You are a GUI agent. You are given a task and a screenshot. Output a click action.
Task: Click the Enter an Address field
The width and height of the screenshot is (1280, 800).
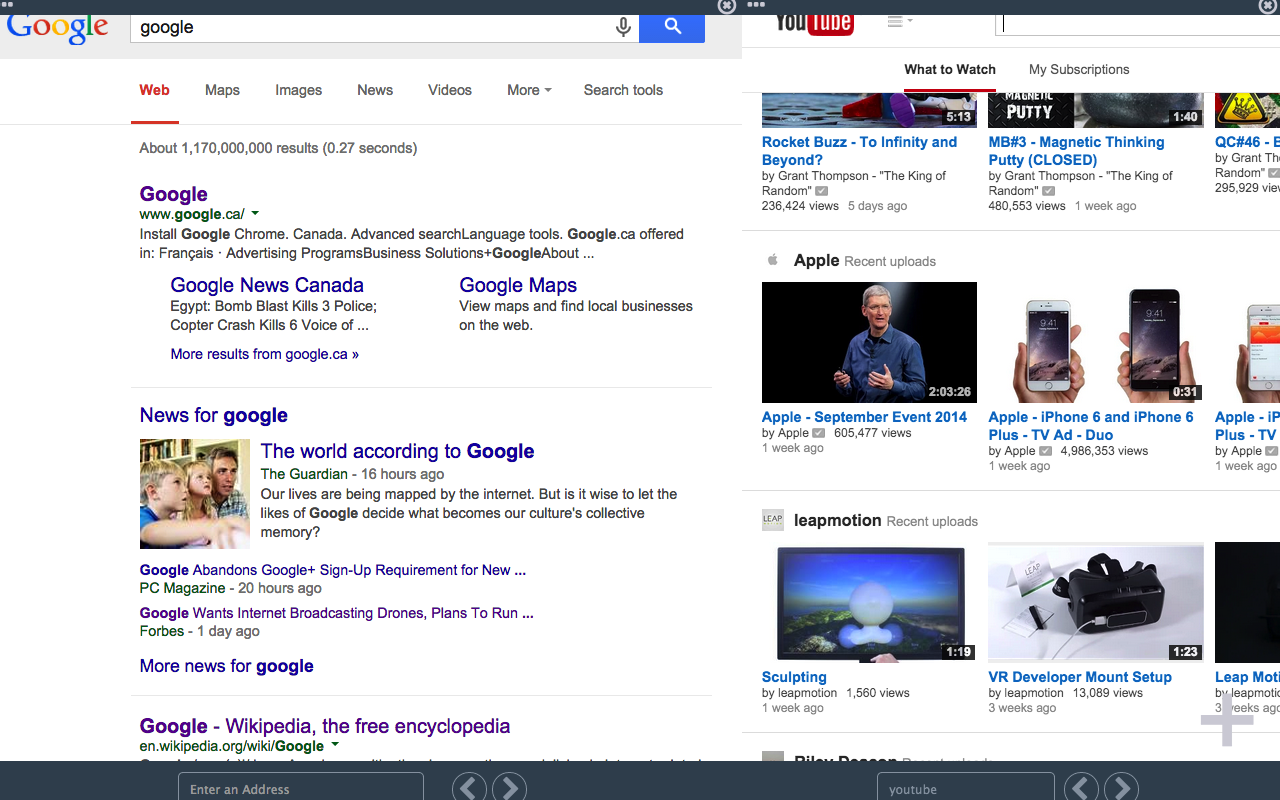301,788
